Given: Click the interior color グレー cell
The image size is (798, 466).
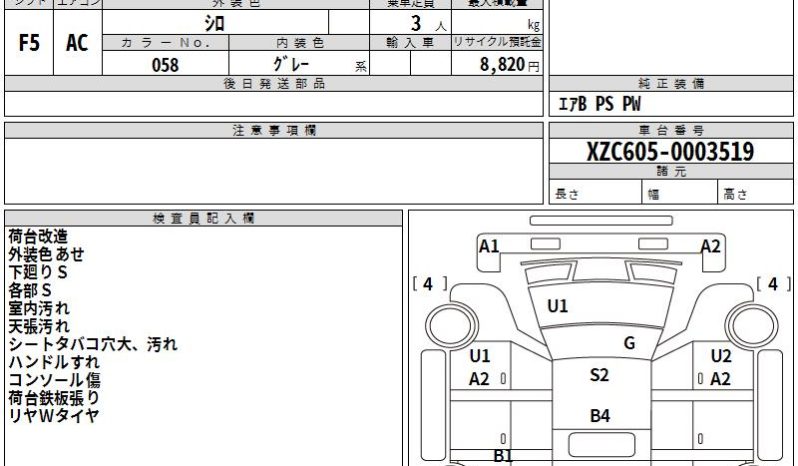Looking at the screenshot, I should coord(299,64).
